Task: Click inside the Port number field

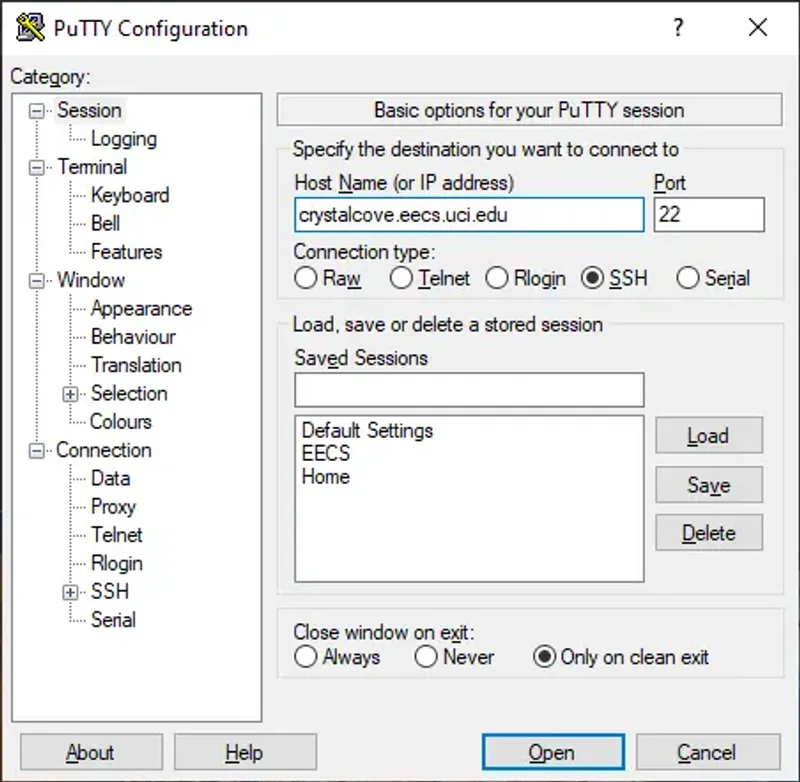Action: (709, 215)
